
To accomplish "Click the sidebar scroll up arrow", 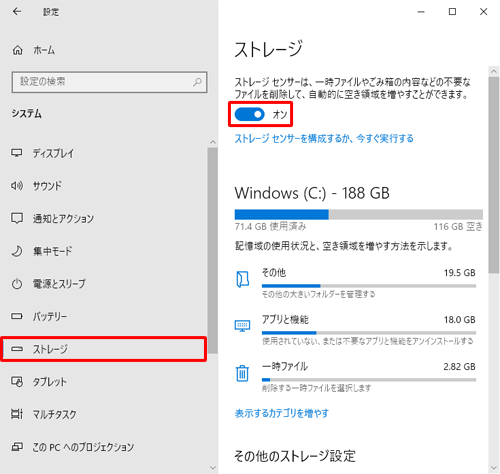I will point(212,142).
